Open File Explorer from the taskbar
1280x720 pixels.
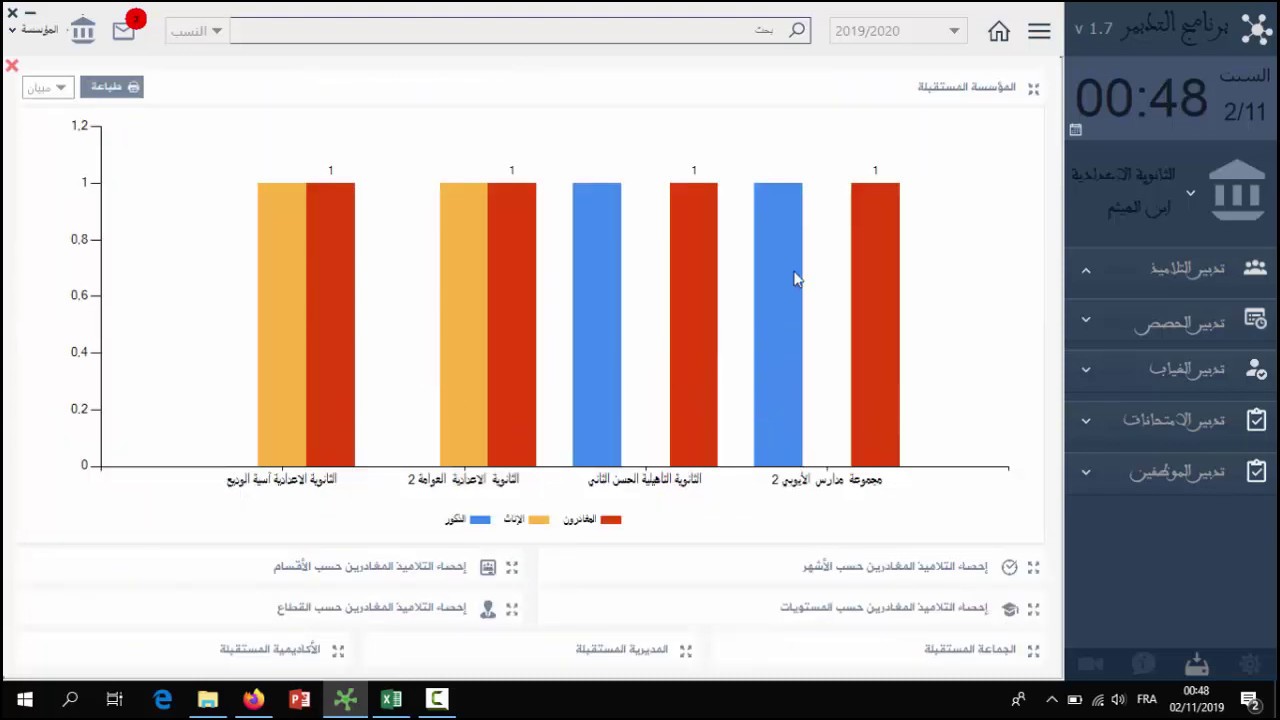[x=208, y=700]
